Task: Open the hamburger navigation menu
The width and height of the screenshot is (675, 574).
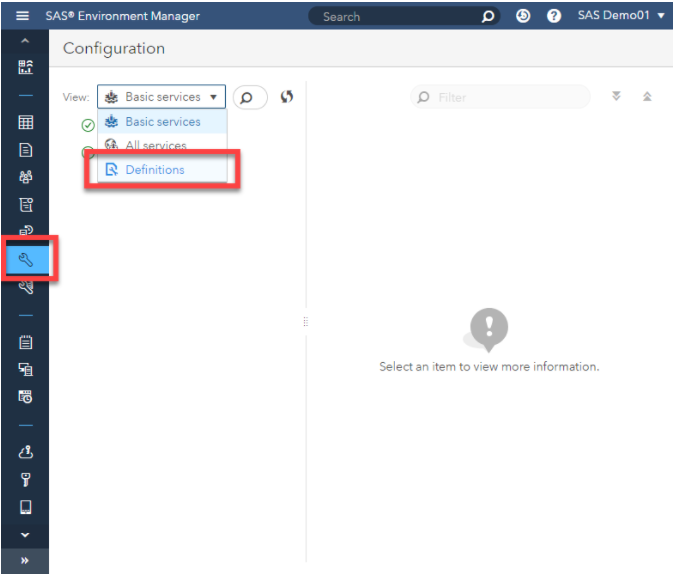Action: coord(22,16)
